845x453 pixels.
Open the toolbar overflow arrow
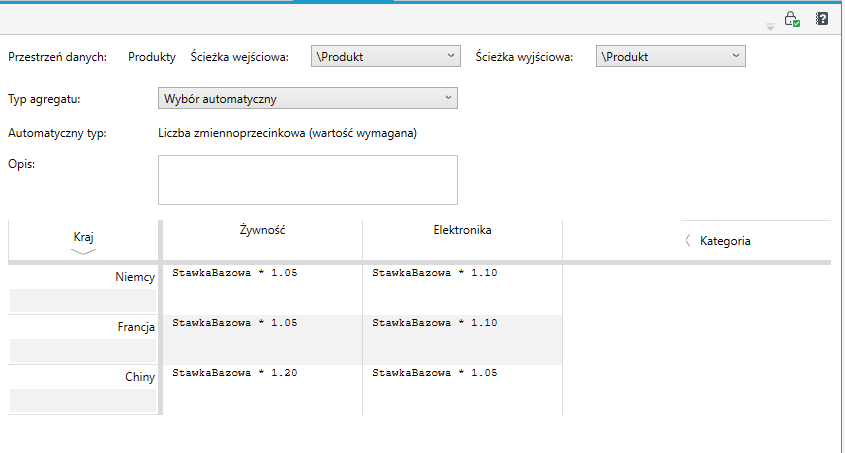[x=770, y=27]
